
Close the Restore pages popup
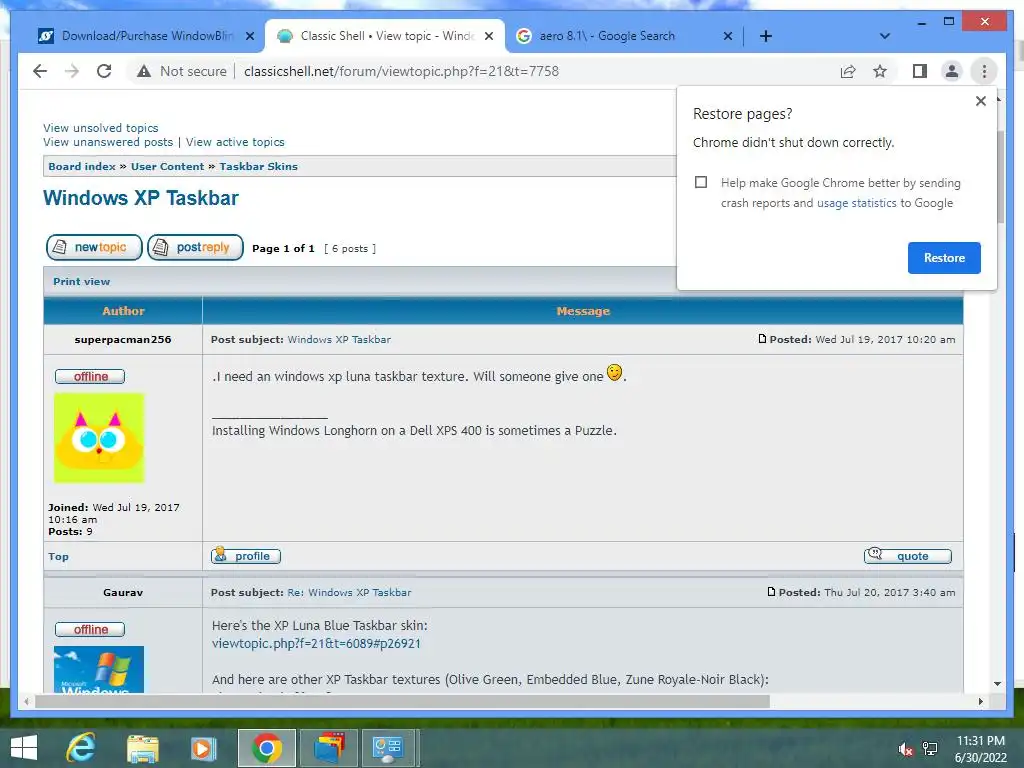pyautogui.click(x=980, y=101)
